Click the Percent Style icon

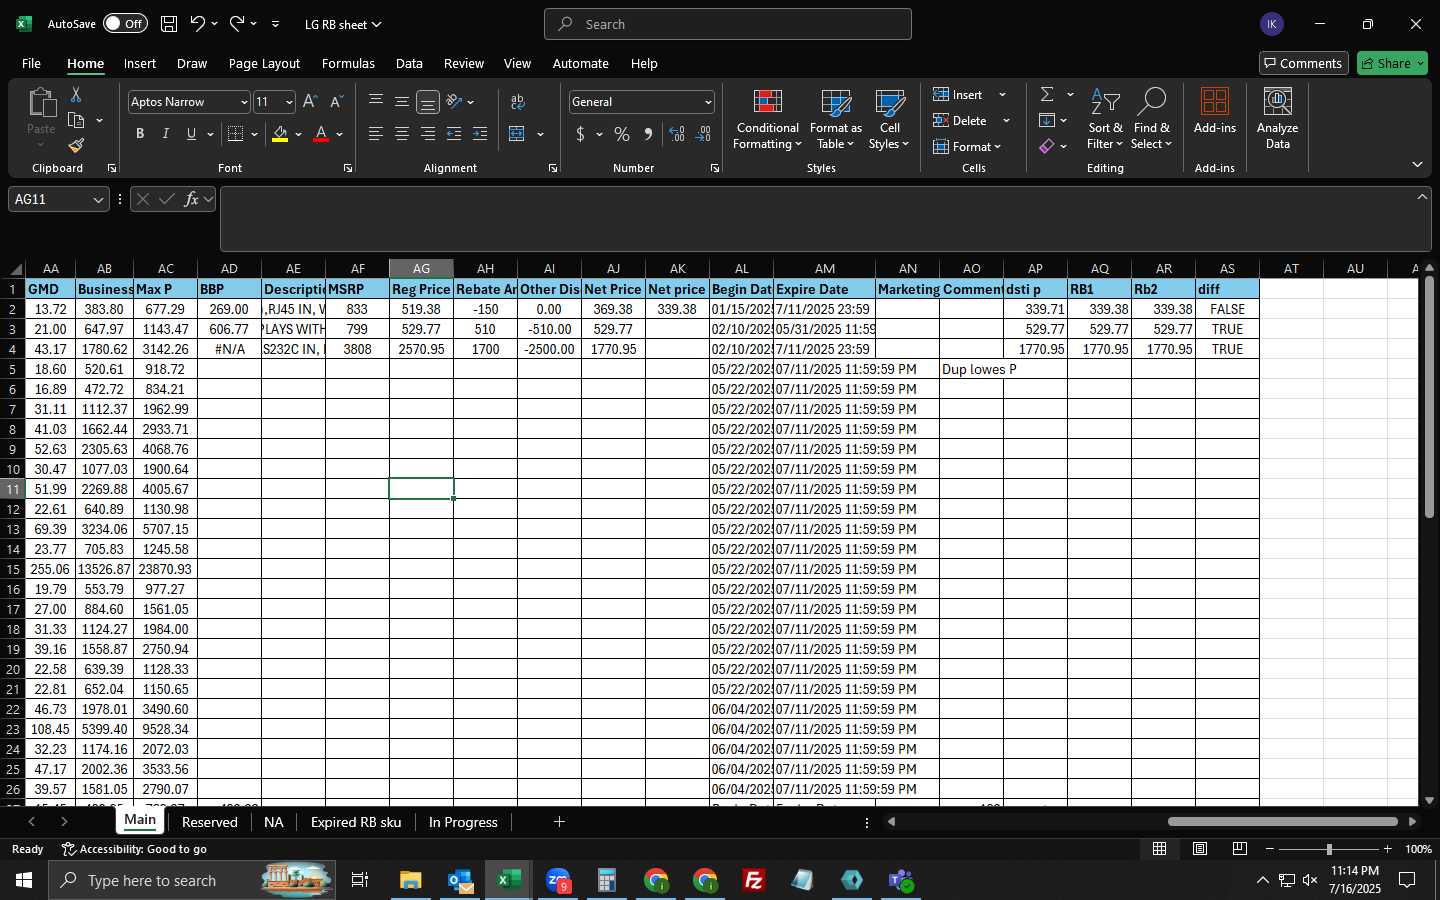click(x=622, y=134)
